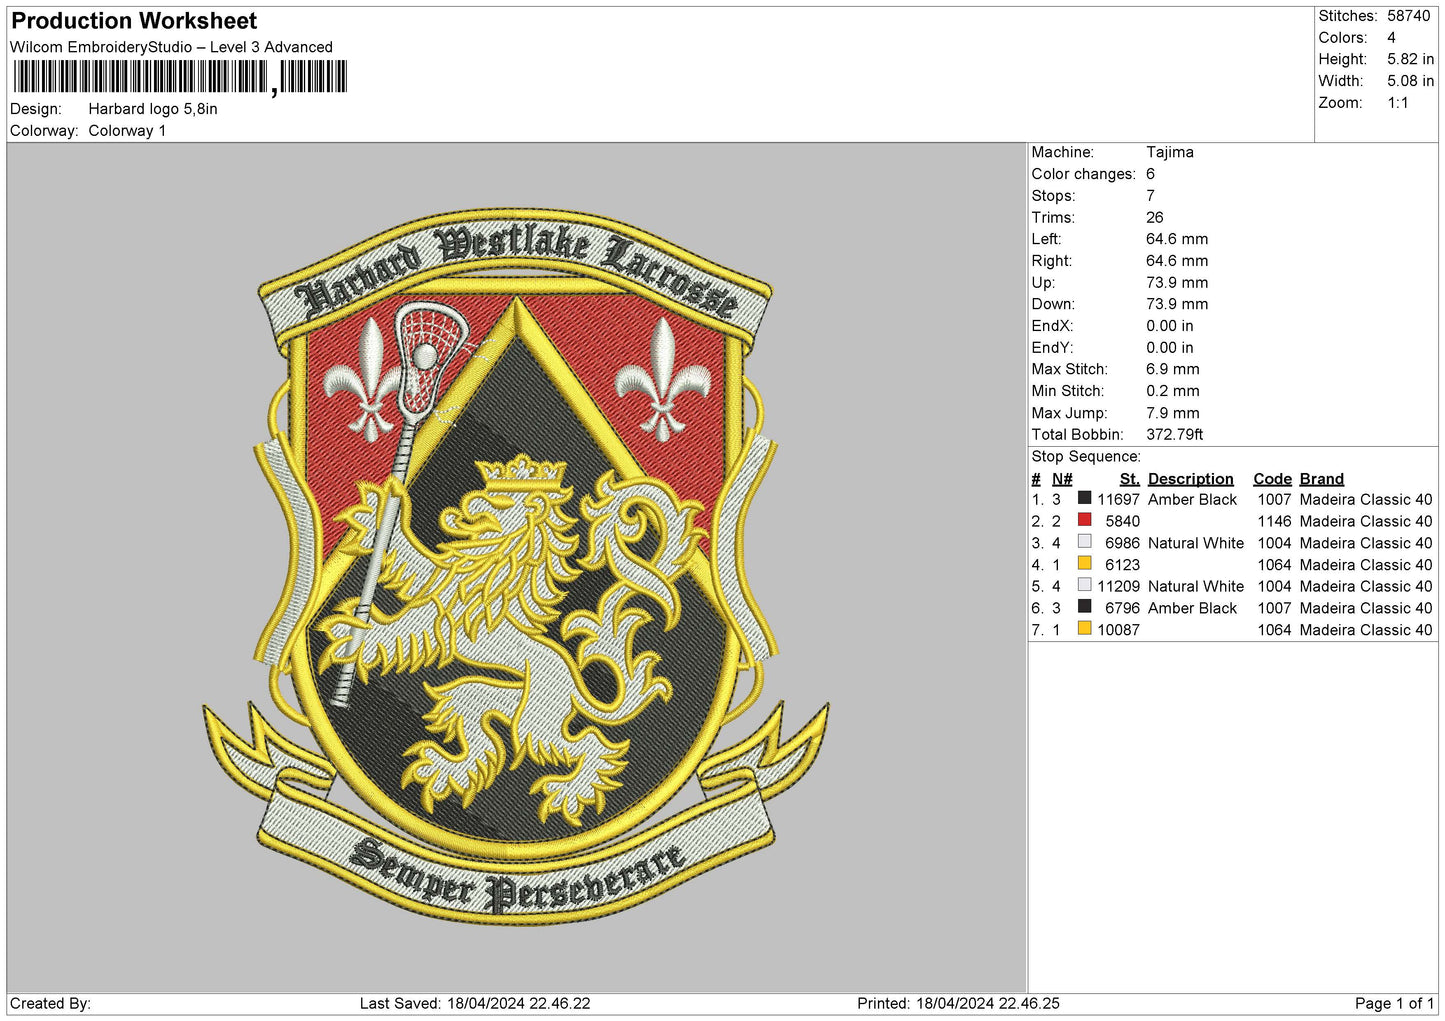Select the yellow swatch in row 10087
This screenshot has width=1445, height=1021.
[1084, 629]
